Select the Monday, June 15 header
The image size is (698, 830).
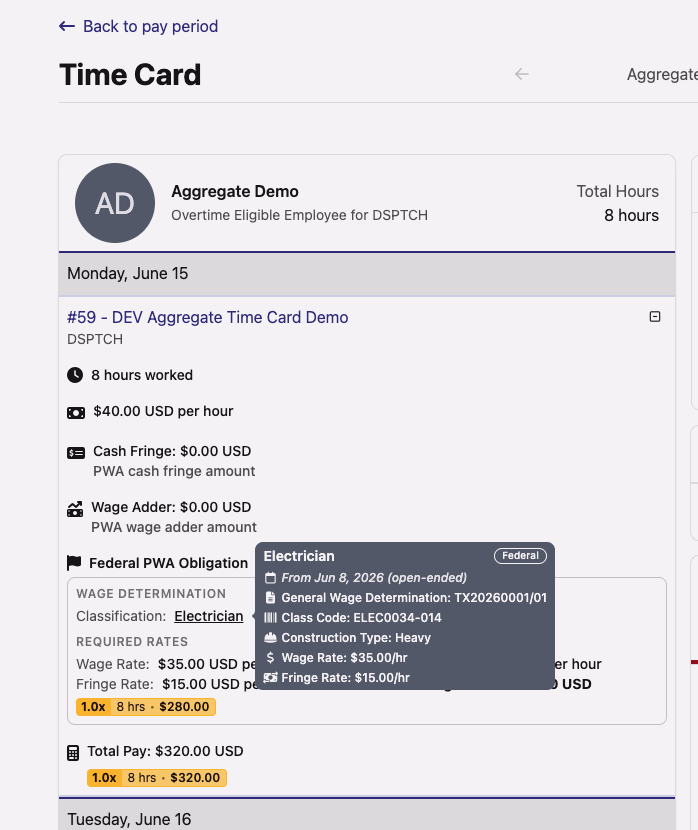coord(367,274)
